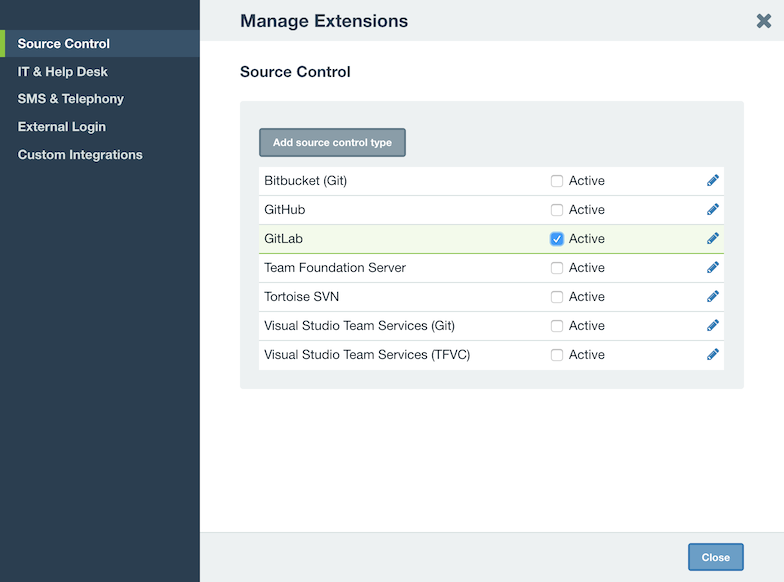Uncheck the GitLab Active checkbox
The height and width of the screenshot is (582, 784).
point(556,239)
